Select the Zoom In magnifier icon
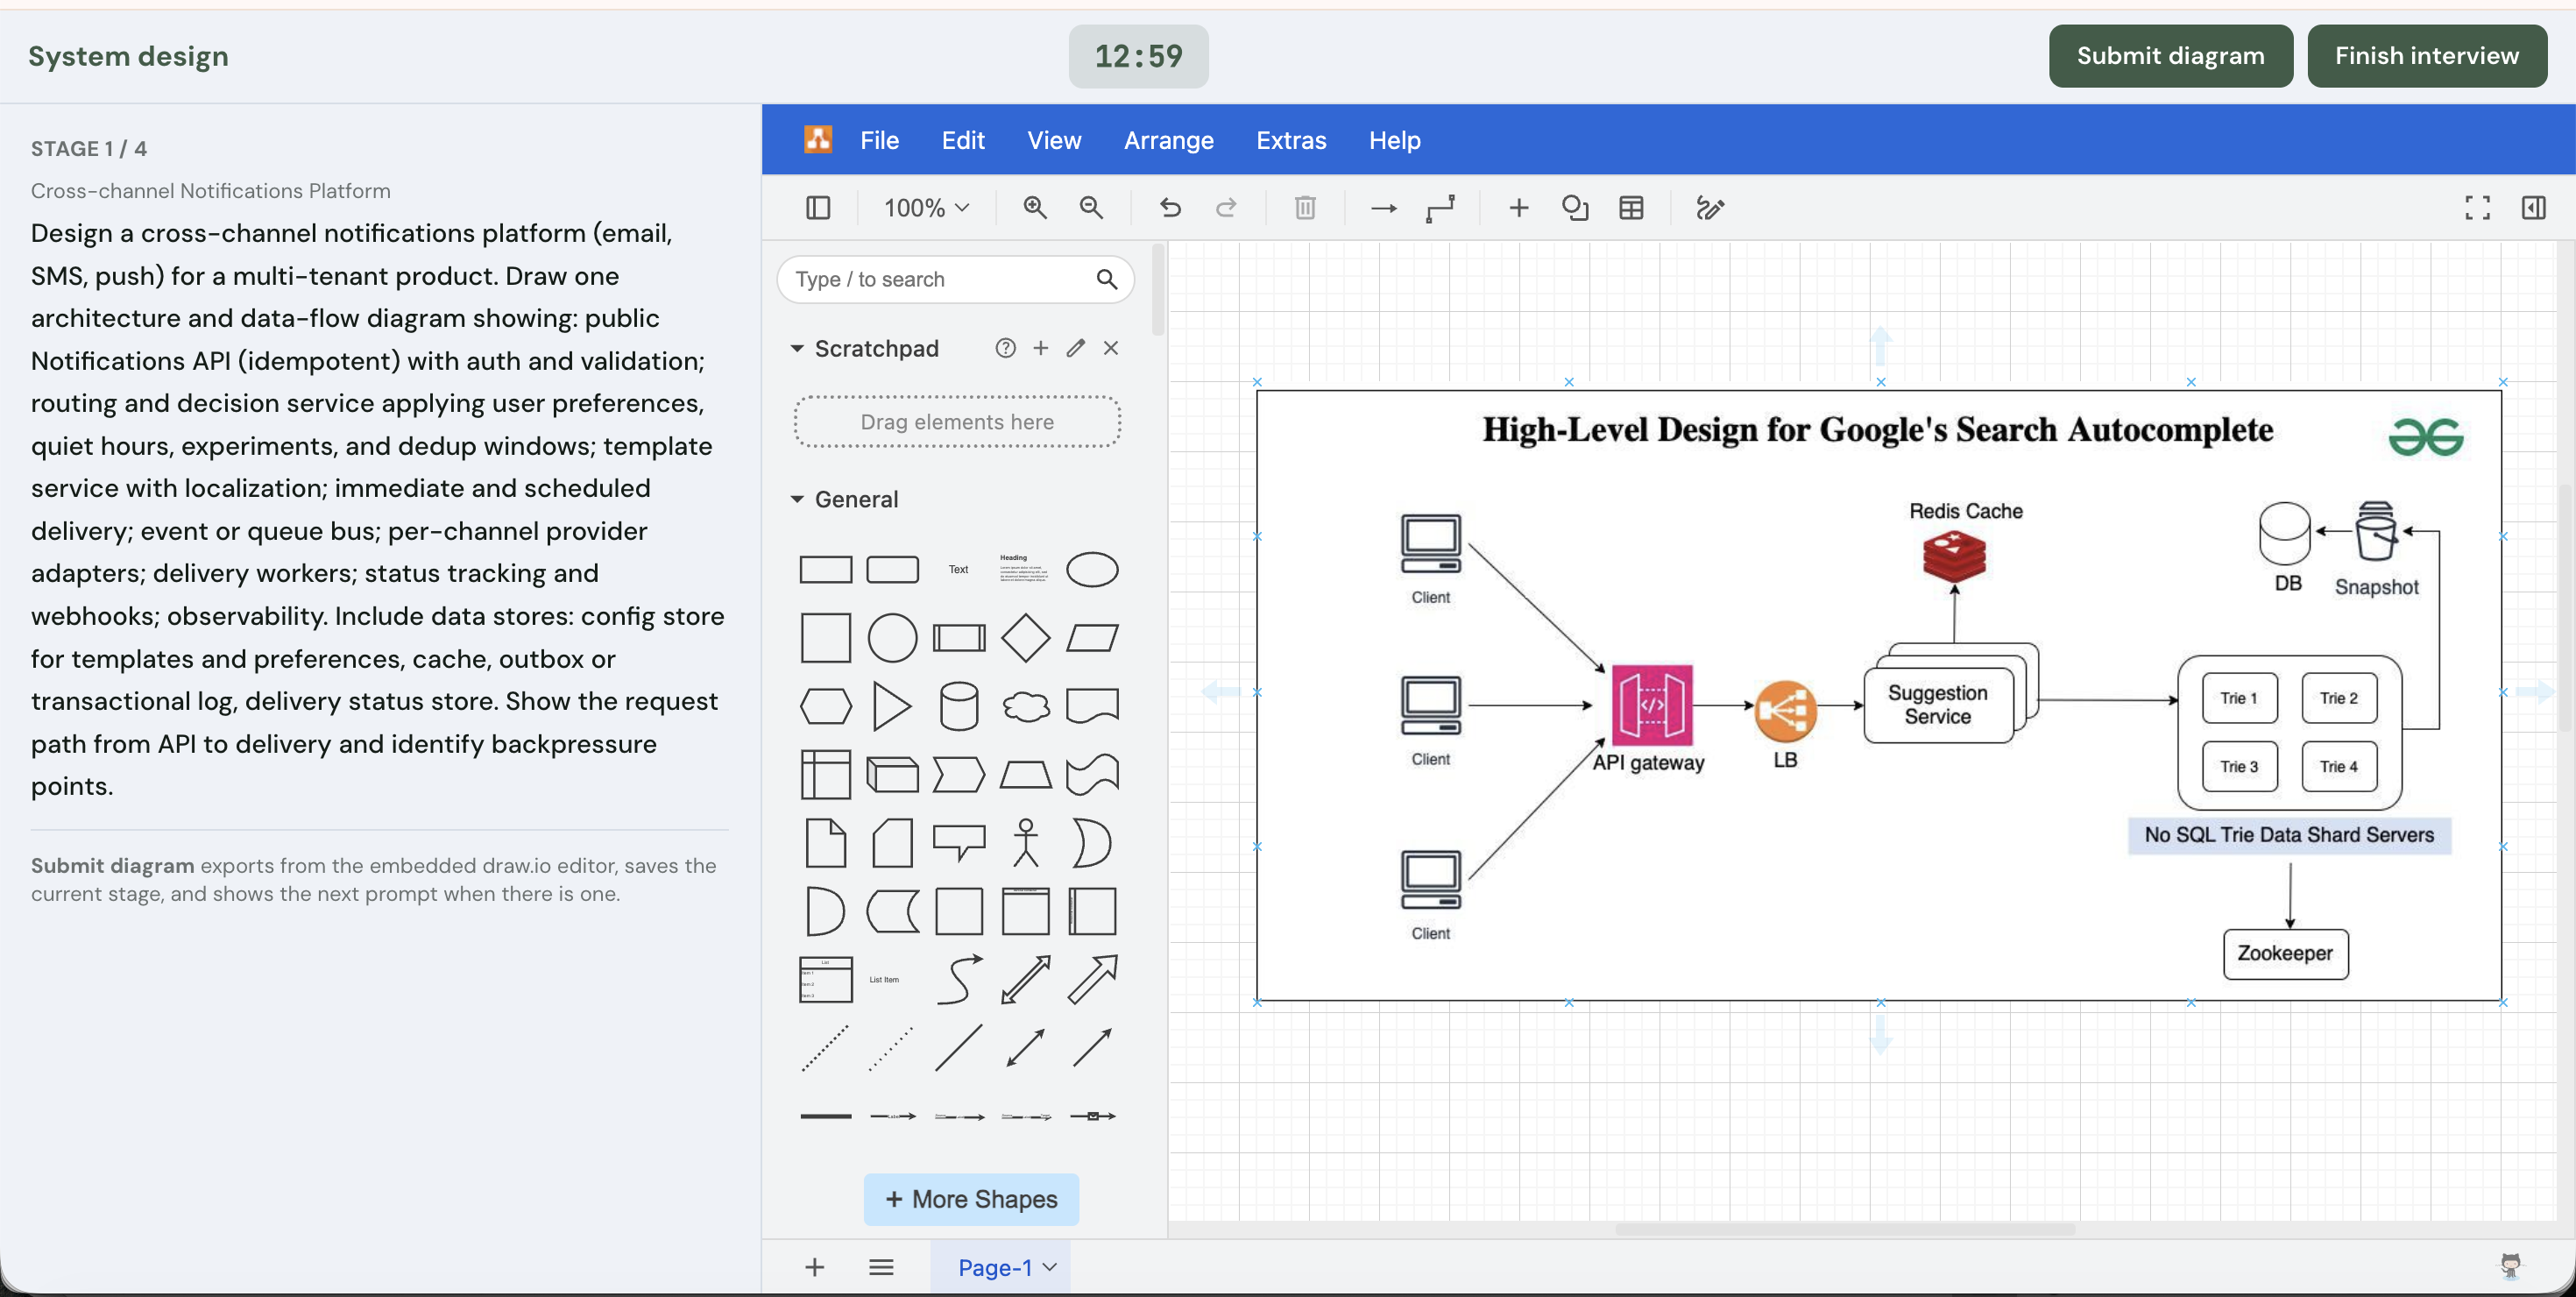 click(1035, 207)
